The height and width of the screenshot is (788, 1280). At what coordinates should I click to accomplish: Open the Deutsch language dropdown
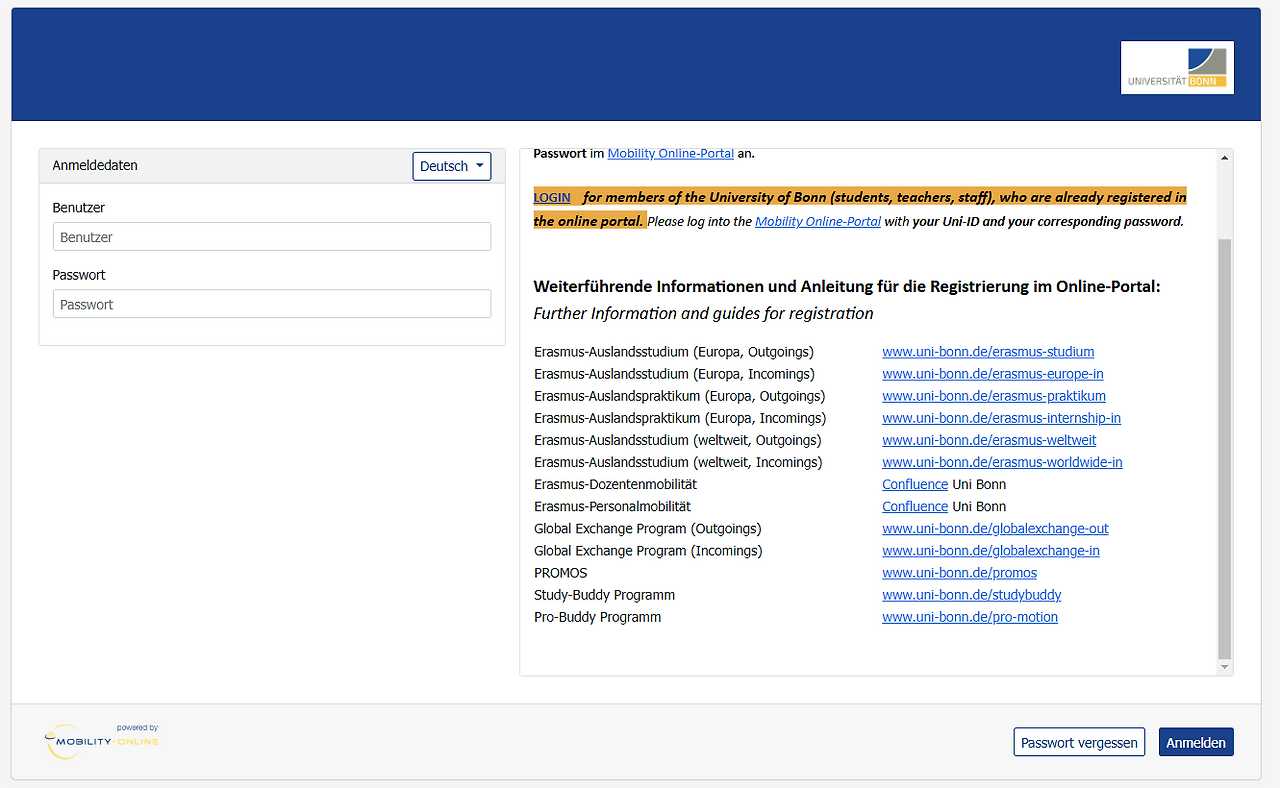pyautogui.click(x=452, y=166)
